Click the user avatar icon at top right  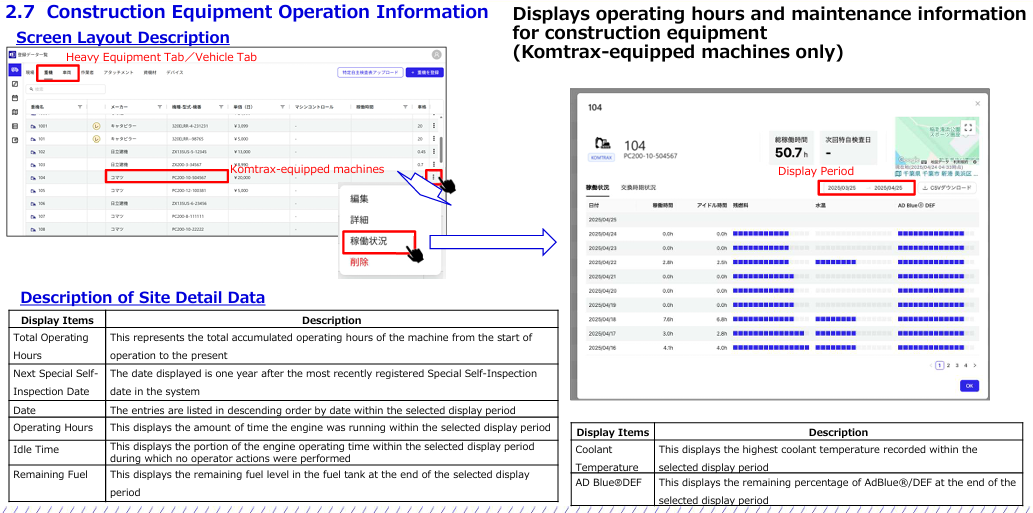coord(436,54)
